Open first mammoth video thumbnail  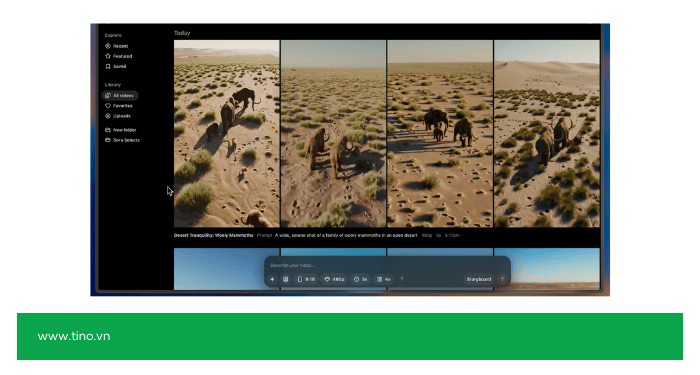(227, 133)
